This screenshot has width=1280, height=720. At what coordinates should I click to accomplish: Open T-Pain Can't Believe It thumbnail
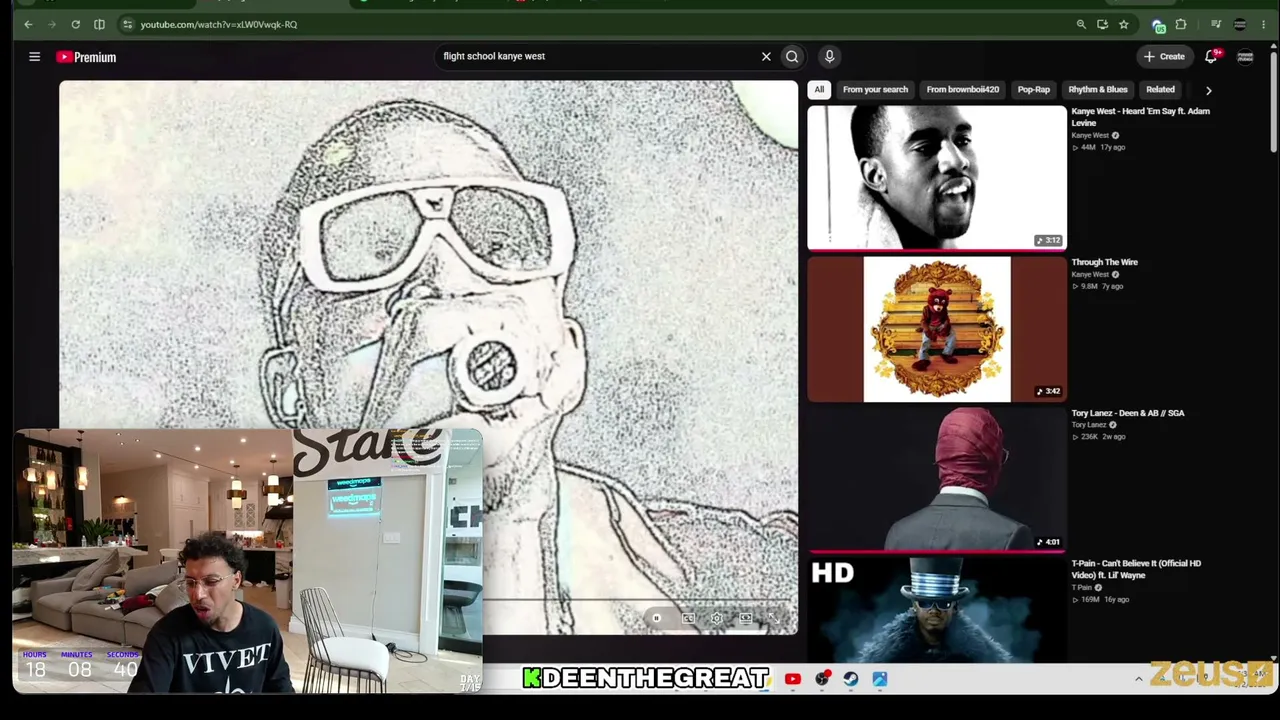(x=937, y=610)
